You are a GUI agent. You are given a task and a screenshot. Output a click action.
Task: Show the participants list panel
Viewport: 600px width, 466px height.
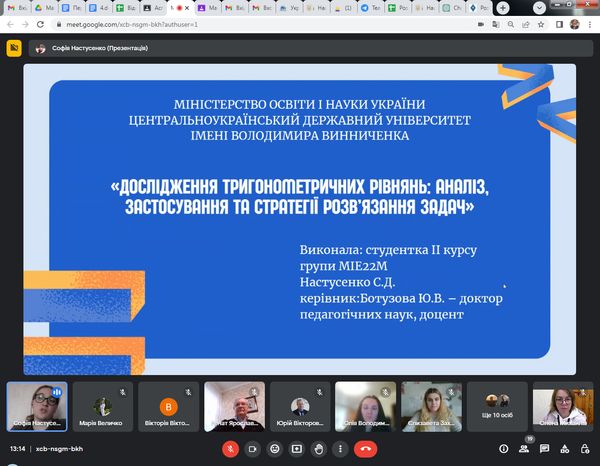527,449
